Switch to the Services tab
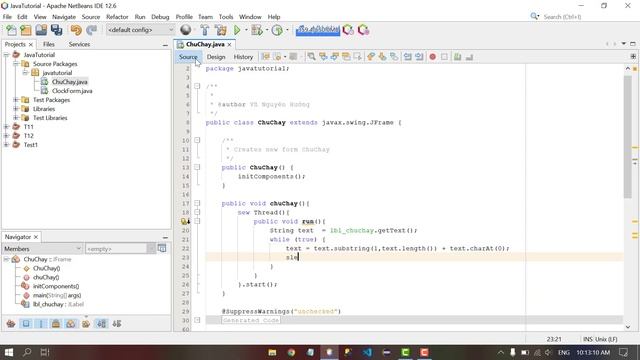Image resolution: width=640 pixels, height=360 pixels. (x=79, y=44)
